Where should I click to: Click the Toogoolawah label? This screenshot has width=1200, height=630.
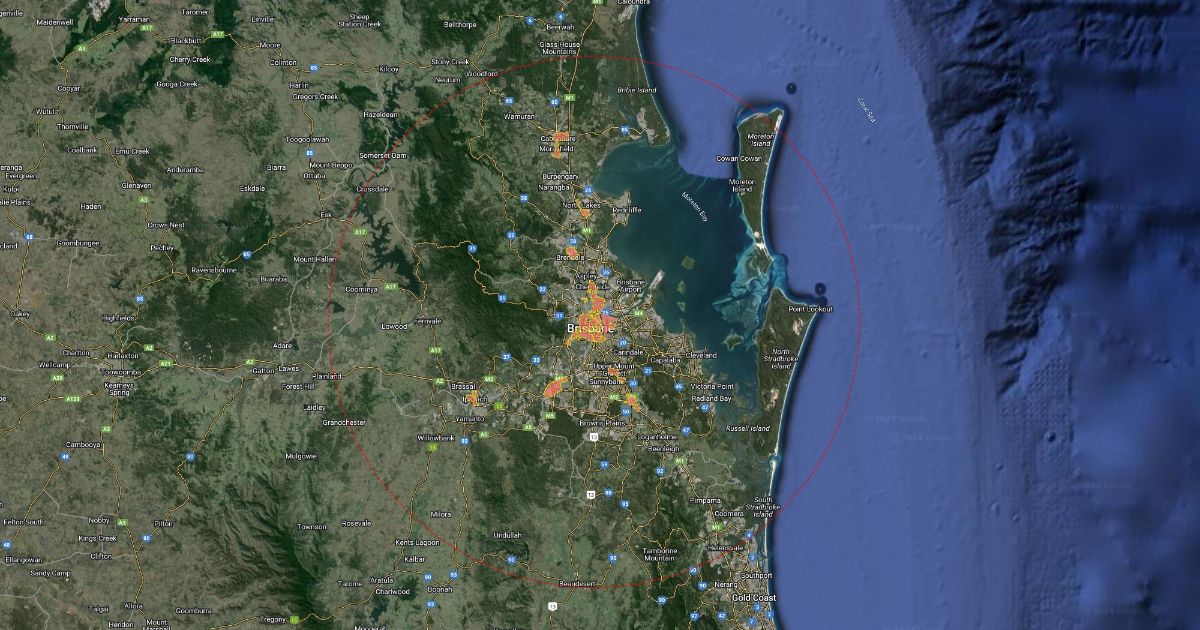tap(308, 139)
